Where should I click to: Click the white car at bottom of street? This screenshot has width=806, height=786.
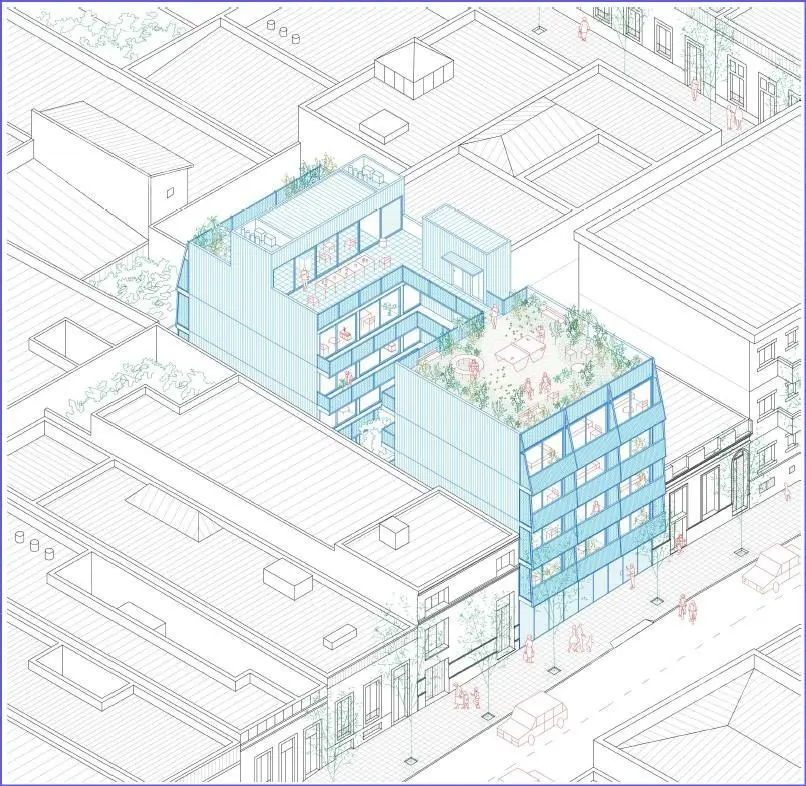pyautogui.click(x=531, y=717)
